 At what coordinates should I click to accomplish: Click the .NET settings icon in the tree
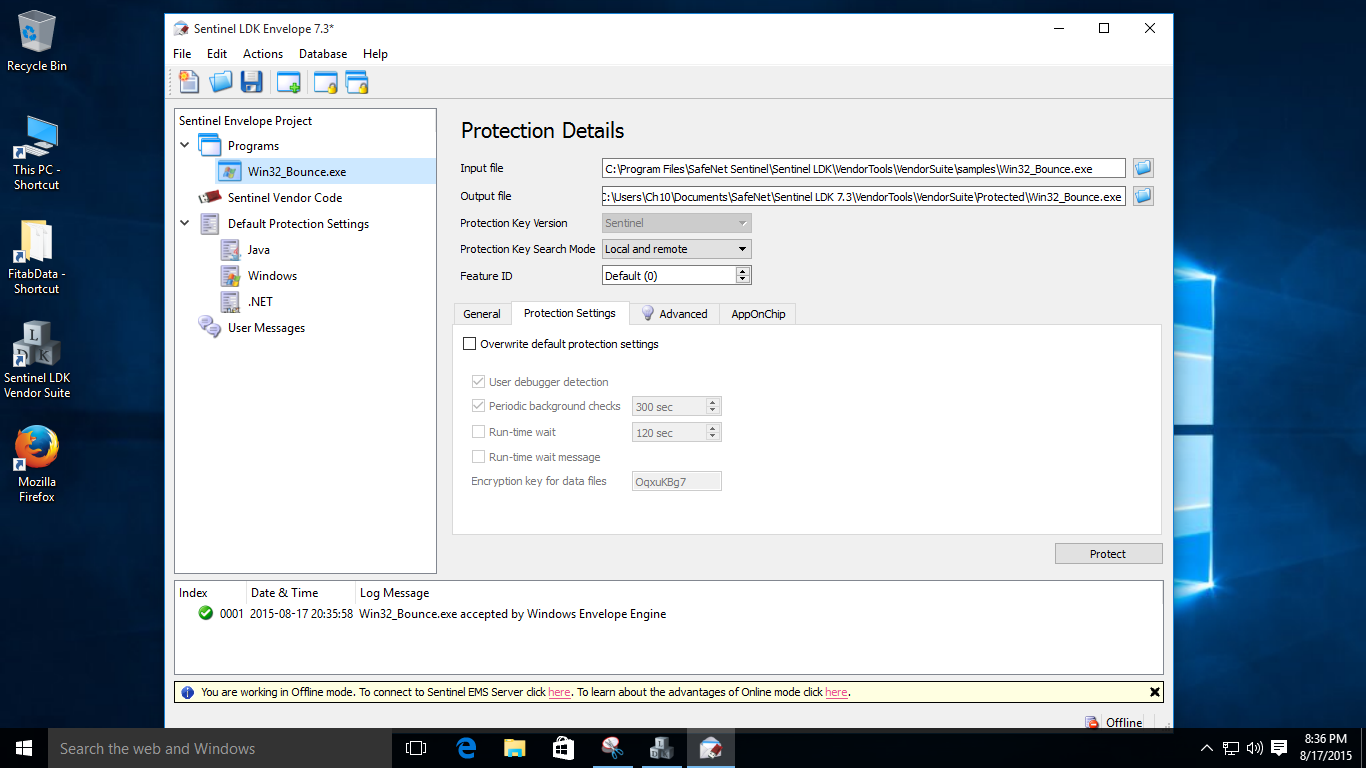[230, 301]
